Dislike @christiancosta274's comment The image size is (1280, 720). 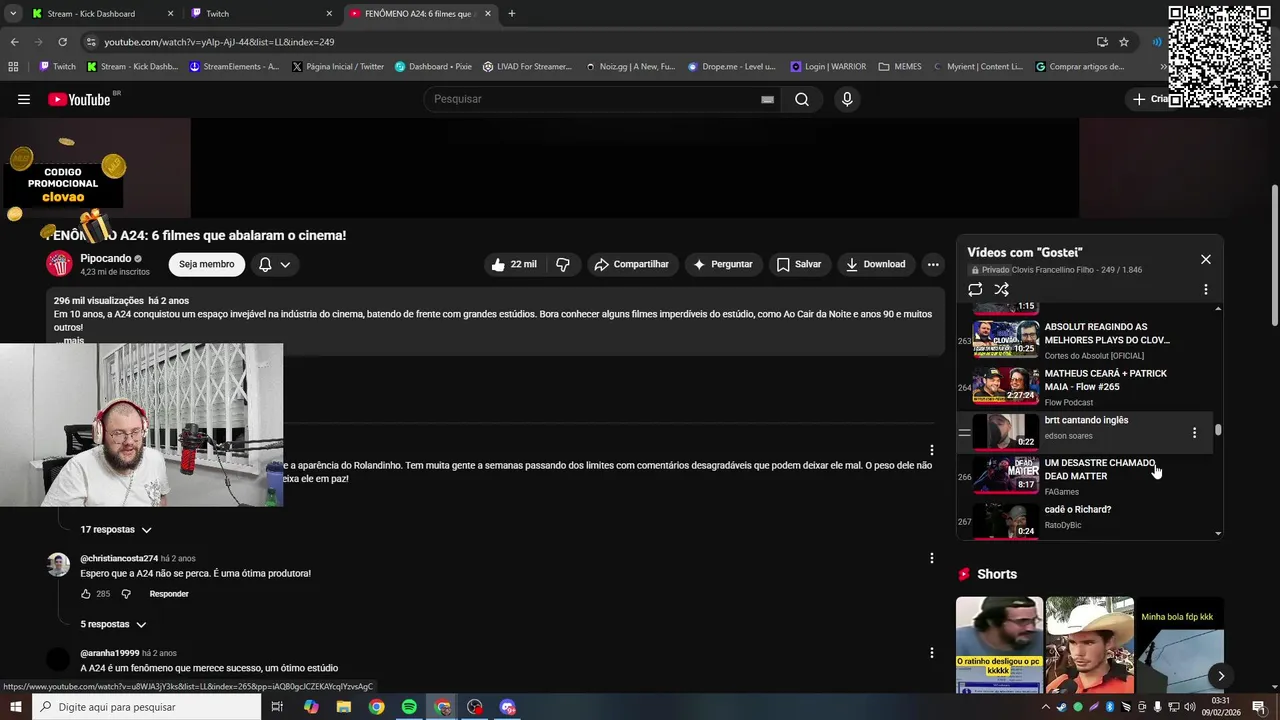pyautogui.click(x=126, y=594)
